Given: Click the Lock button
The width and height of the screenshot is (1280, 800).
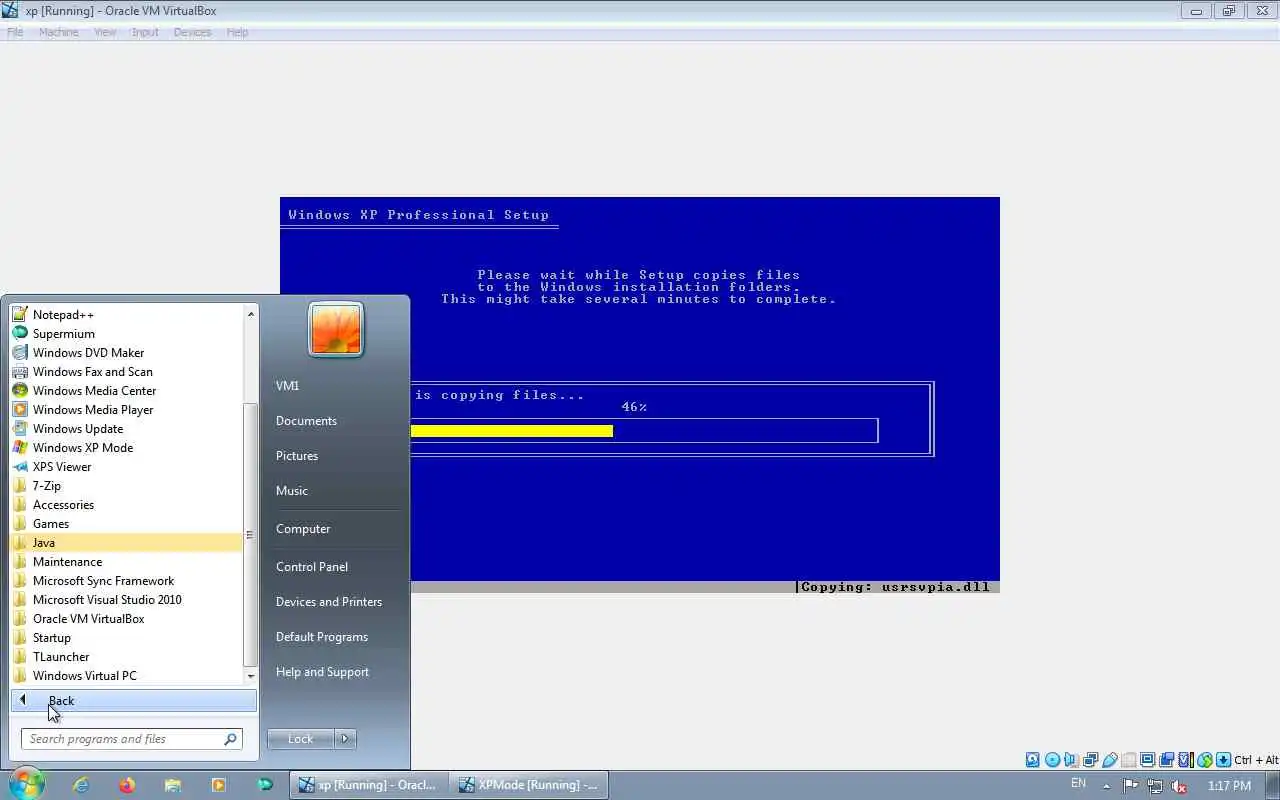Looking at the screenshot, I should (301, 739).
